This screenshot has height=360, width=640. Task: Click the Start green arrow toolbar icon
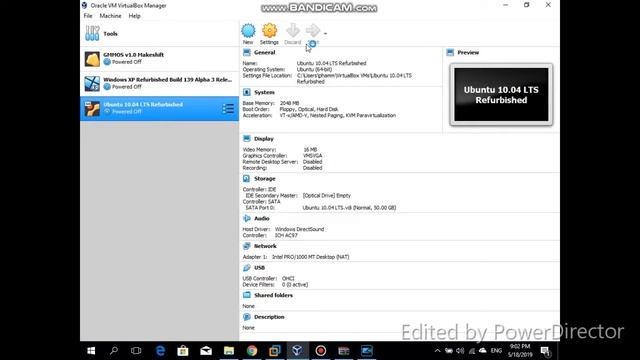point(313,31)
